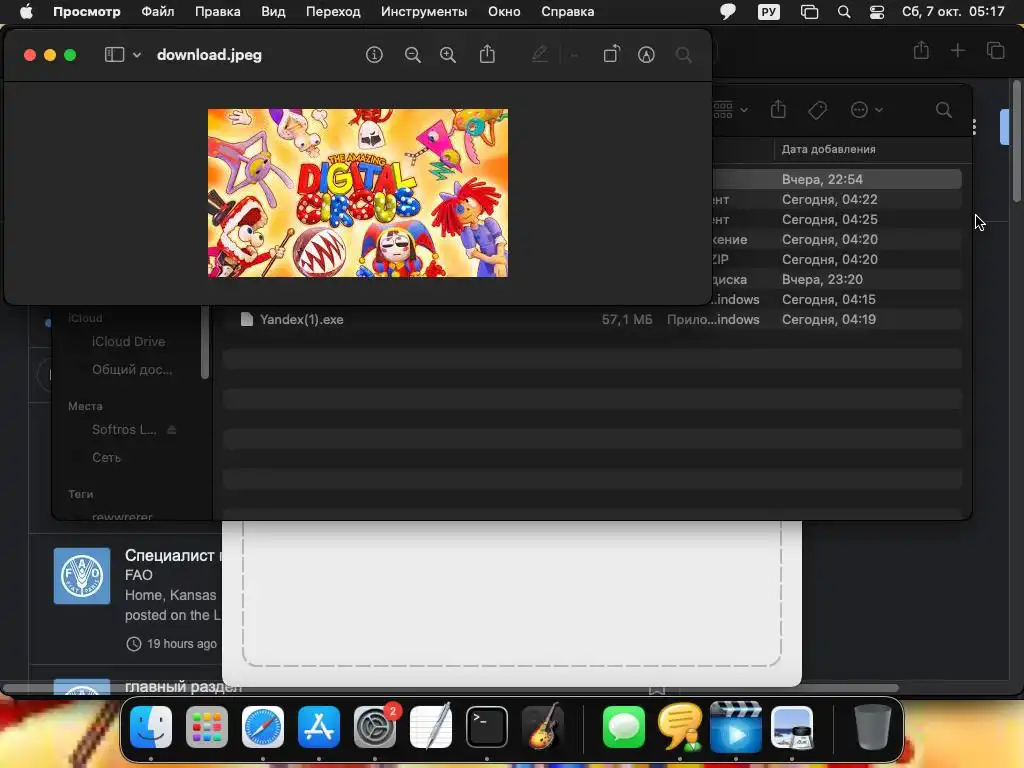The height and width of the screenshot is (768, 1024).
Task: Zoom out the image in Preview
Action: 413,55
